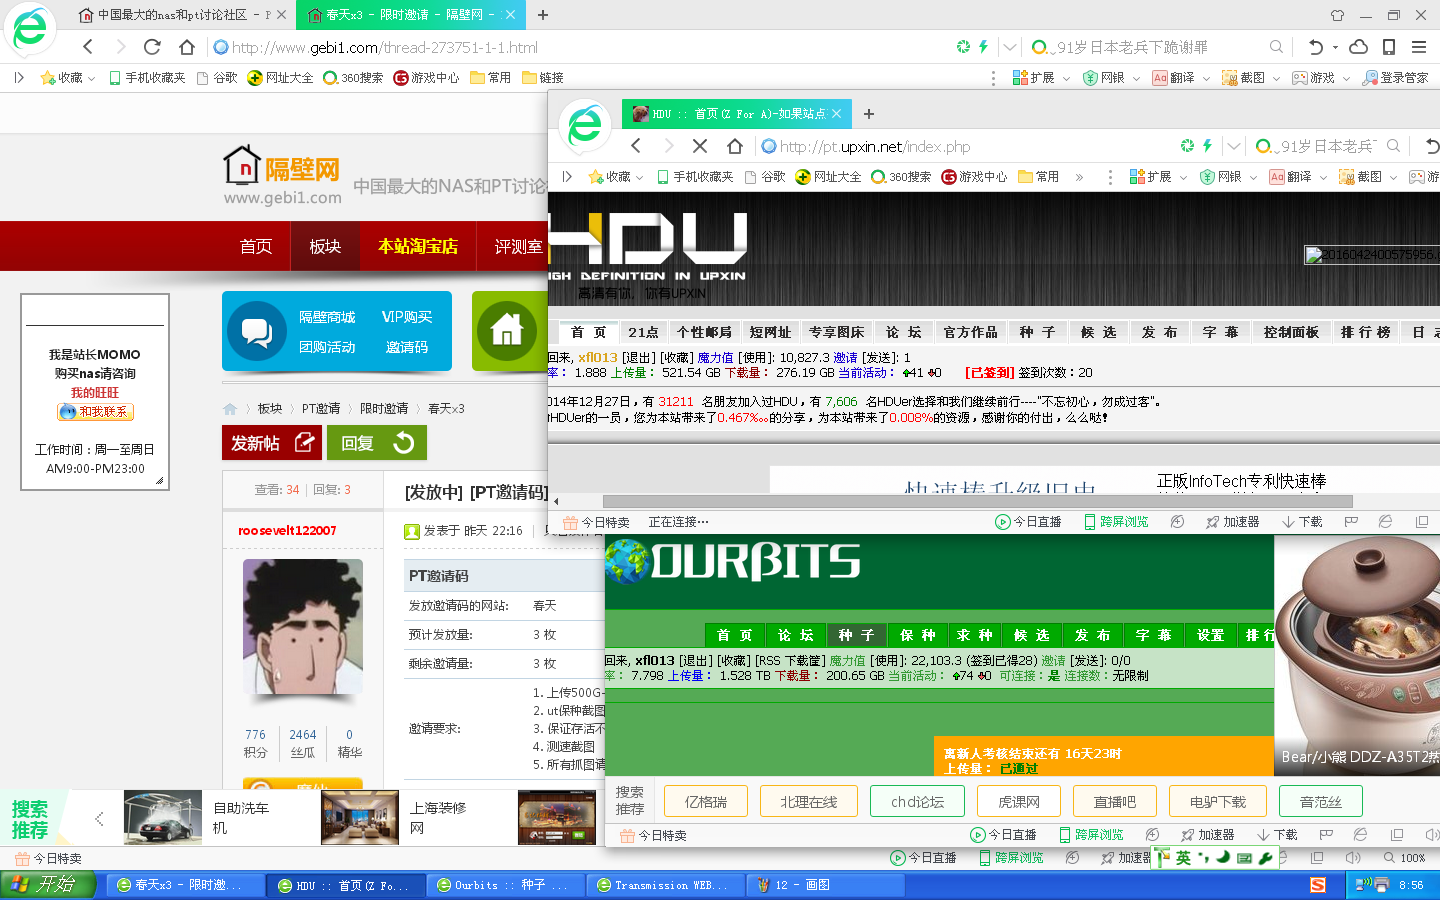Click the green home icon on gebi1 page
The image size is (1440, 900).
[x=507, y=330]
